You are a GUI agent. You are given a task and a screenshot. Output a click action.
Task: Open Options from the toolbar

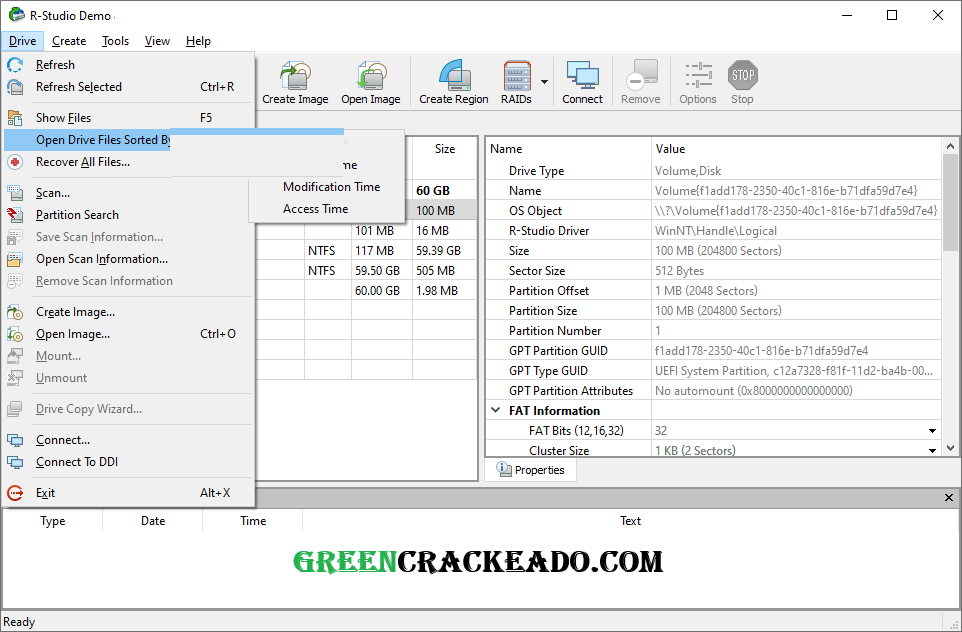point(697,80)
